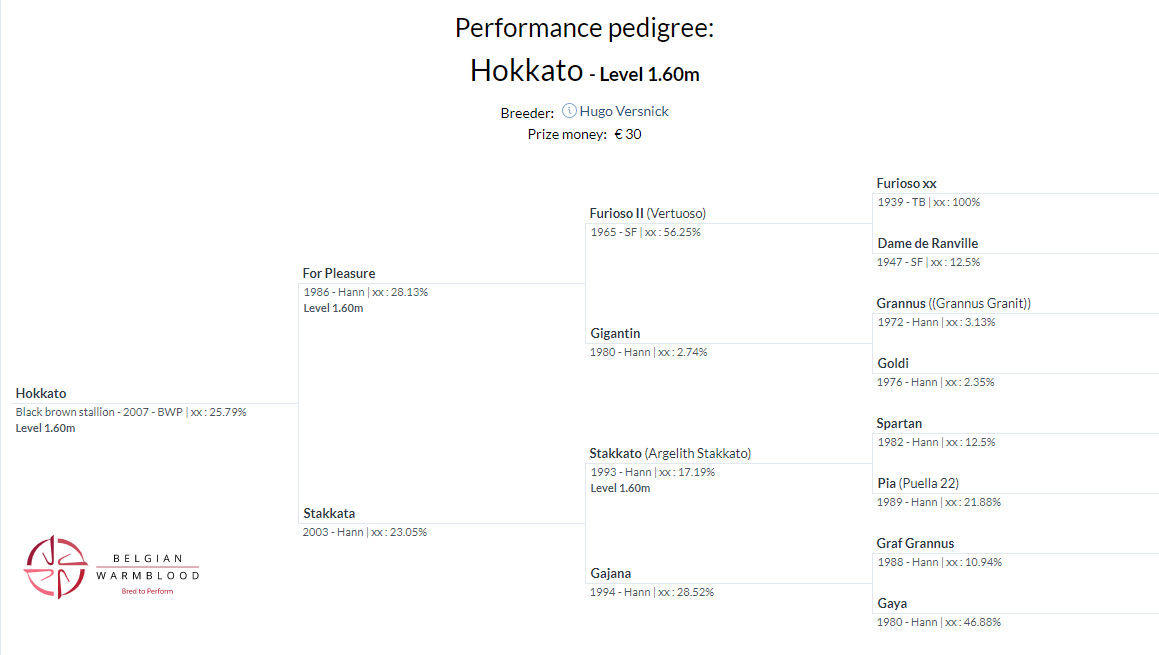Open the Spartan ancestor entry
The width and height of the screenshot is (1159, 655).
(899, 423)
